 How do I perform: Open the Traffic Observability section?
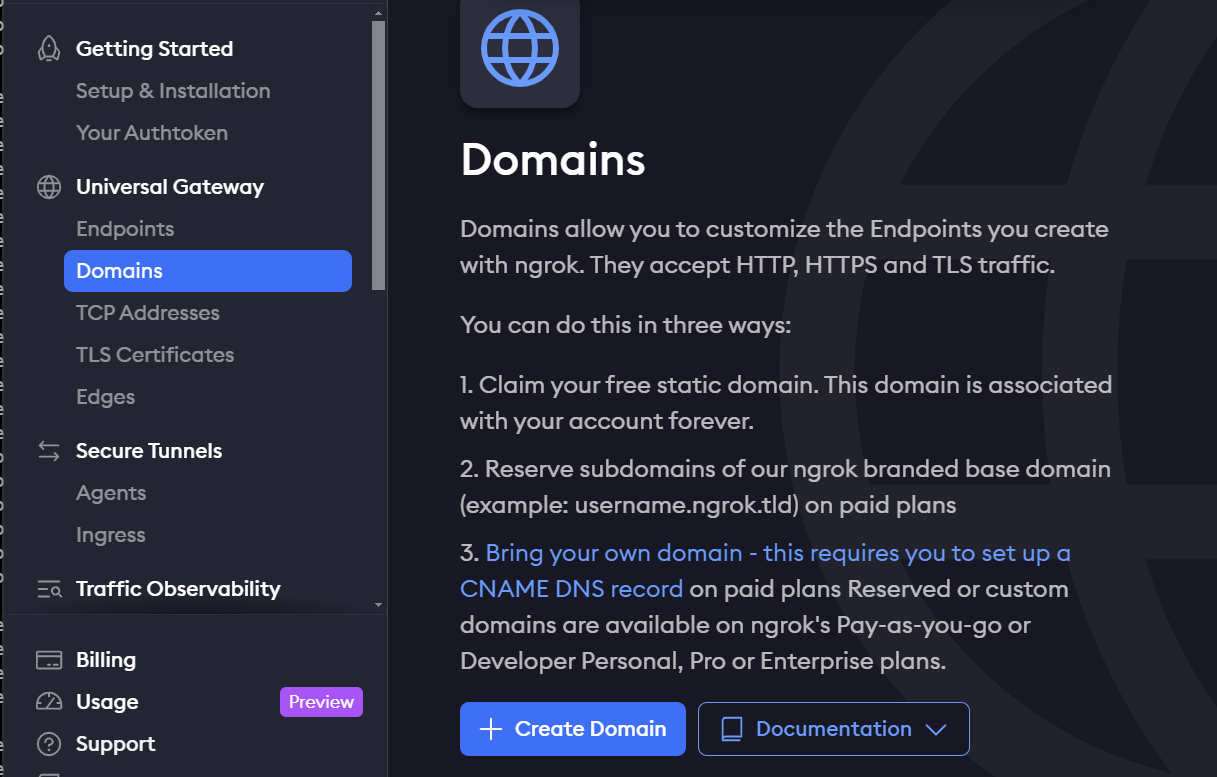click(178, 589)
